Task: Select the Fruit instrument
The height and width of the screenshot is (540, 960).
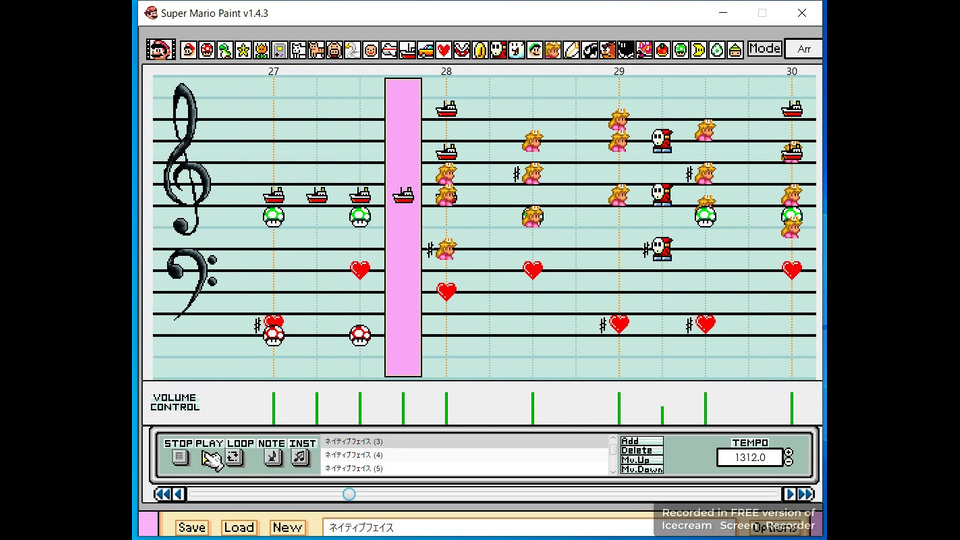Action: click(x=662, y=50)
